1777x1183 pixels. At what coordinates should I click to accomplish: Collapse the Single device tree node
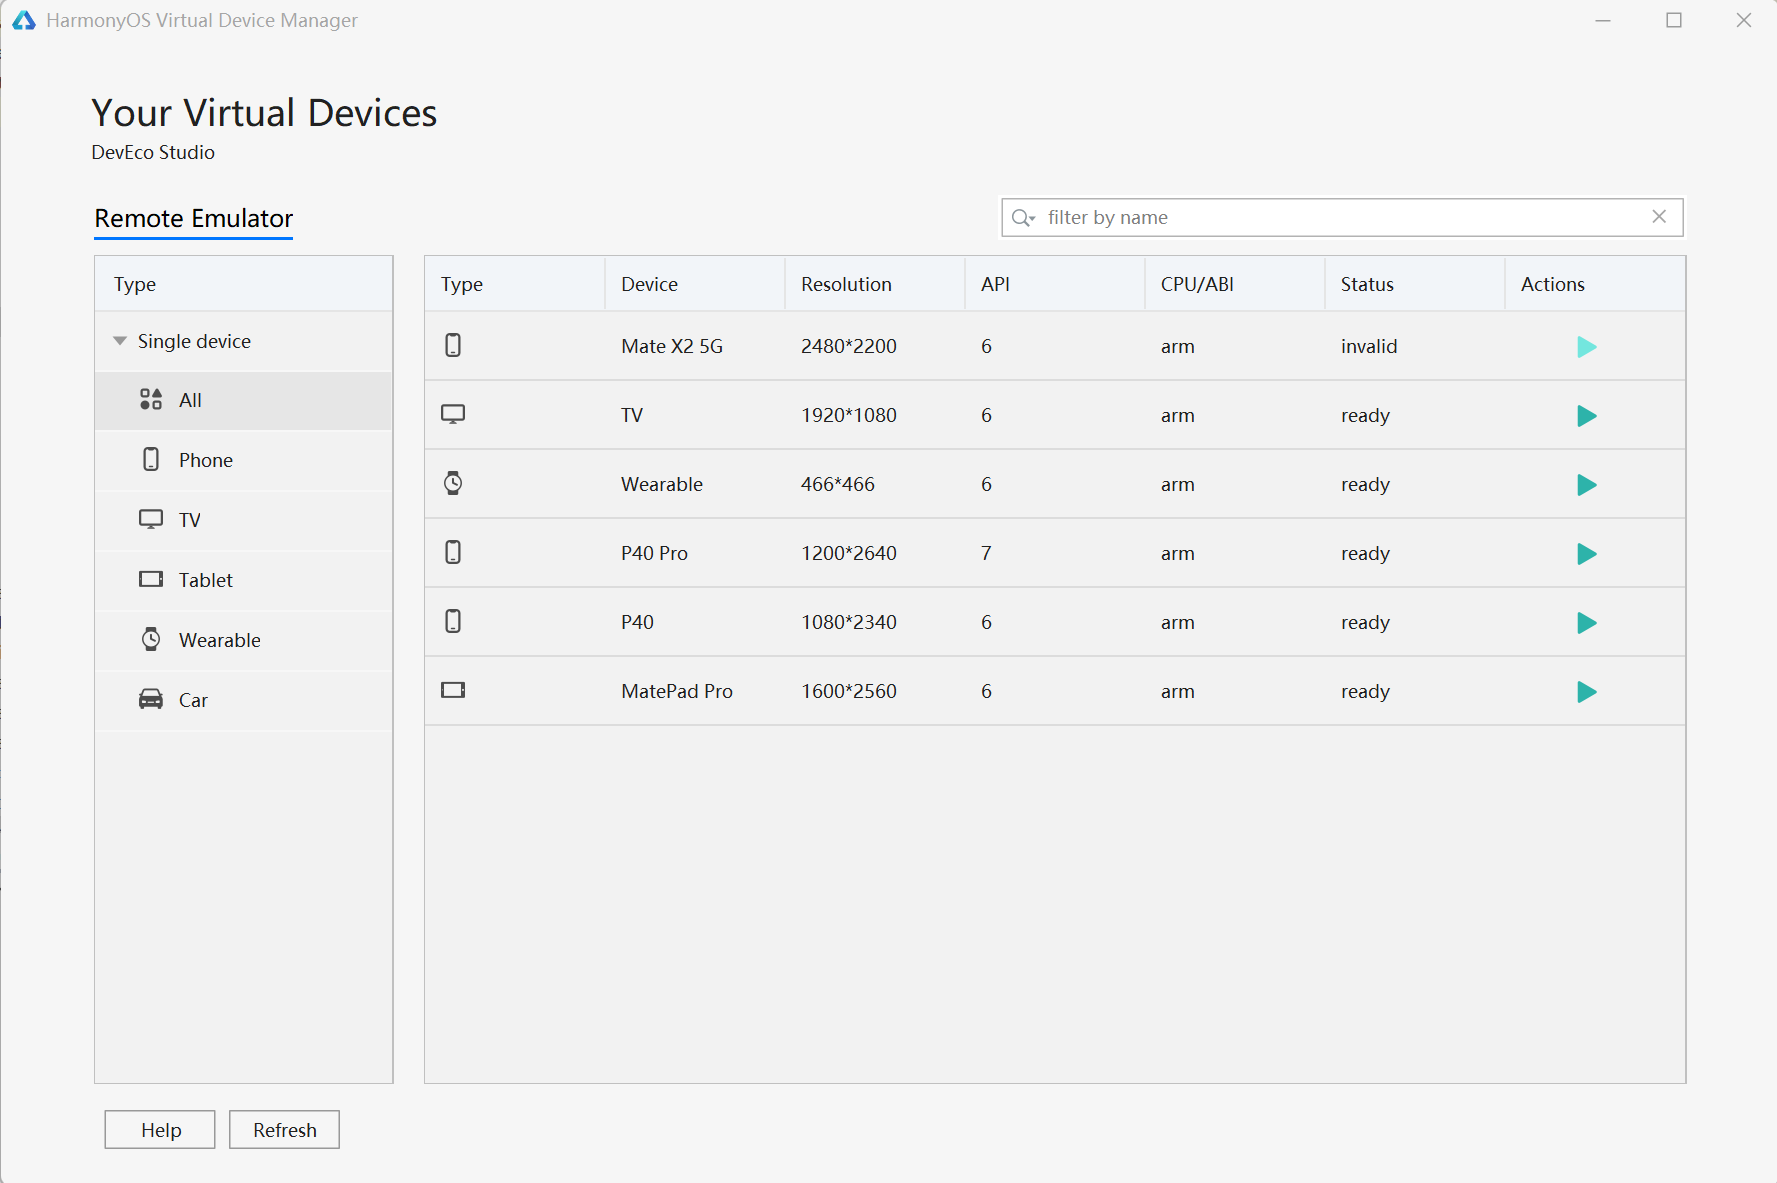[x=120, y=341]
